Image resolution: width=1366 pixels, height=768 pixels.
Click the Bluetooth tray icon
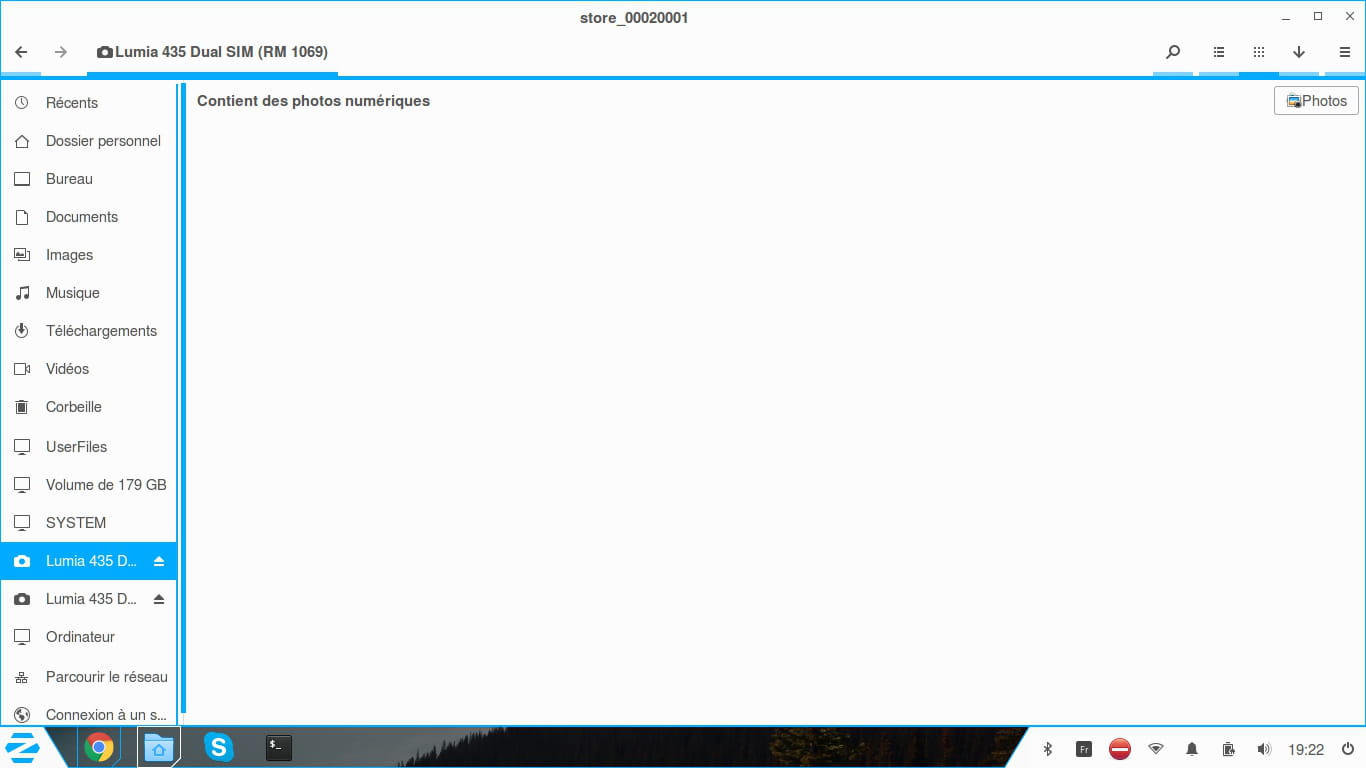(x=1048, y=749)
